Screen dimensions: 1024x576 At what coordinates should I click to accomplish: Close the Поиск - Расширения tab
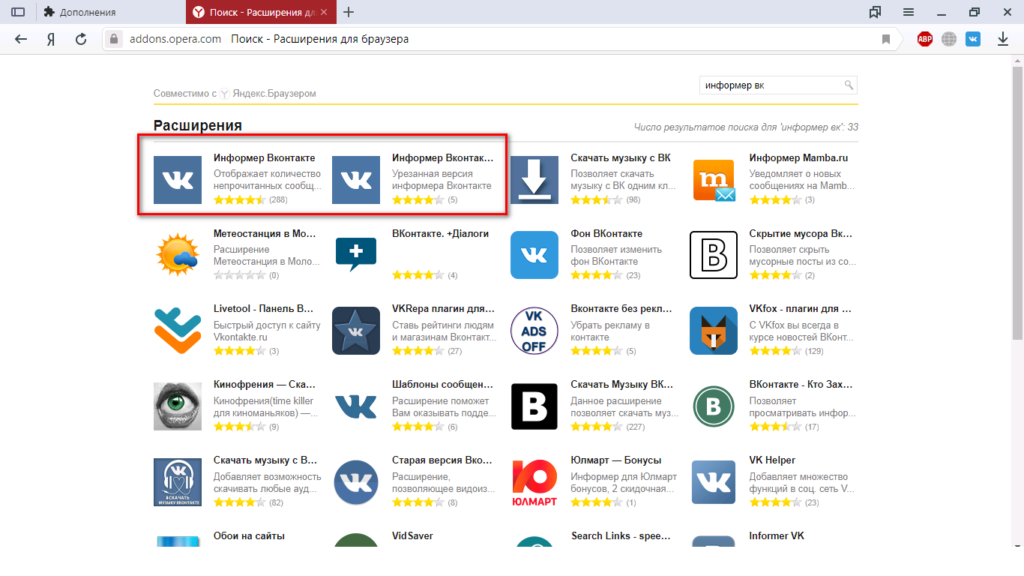(x=324, y=12)
